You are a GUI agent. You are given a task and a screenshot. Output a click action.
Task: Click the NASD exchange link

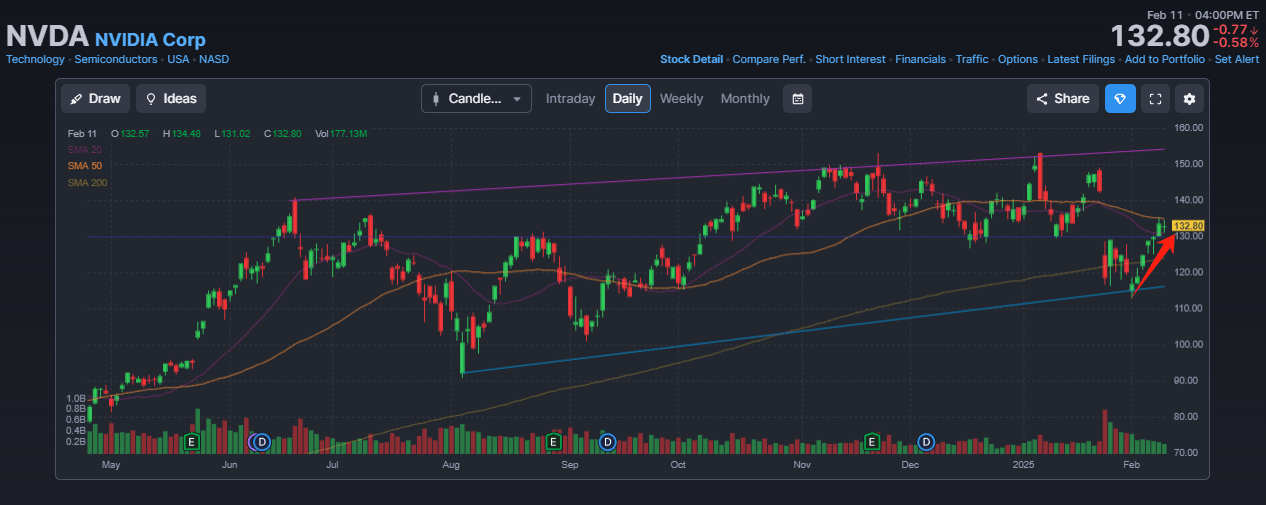[214, 59]
